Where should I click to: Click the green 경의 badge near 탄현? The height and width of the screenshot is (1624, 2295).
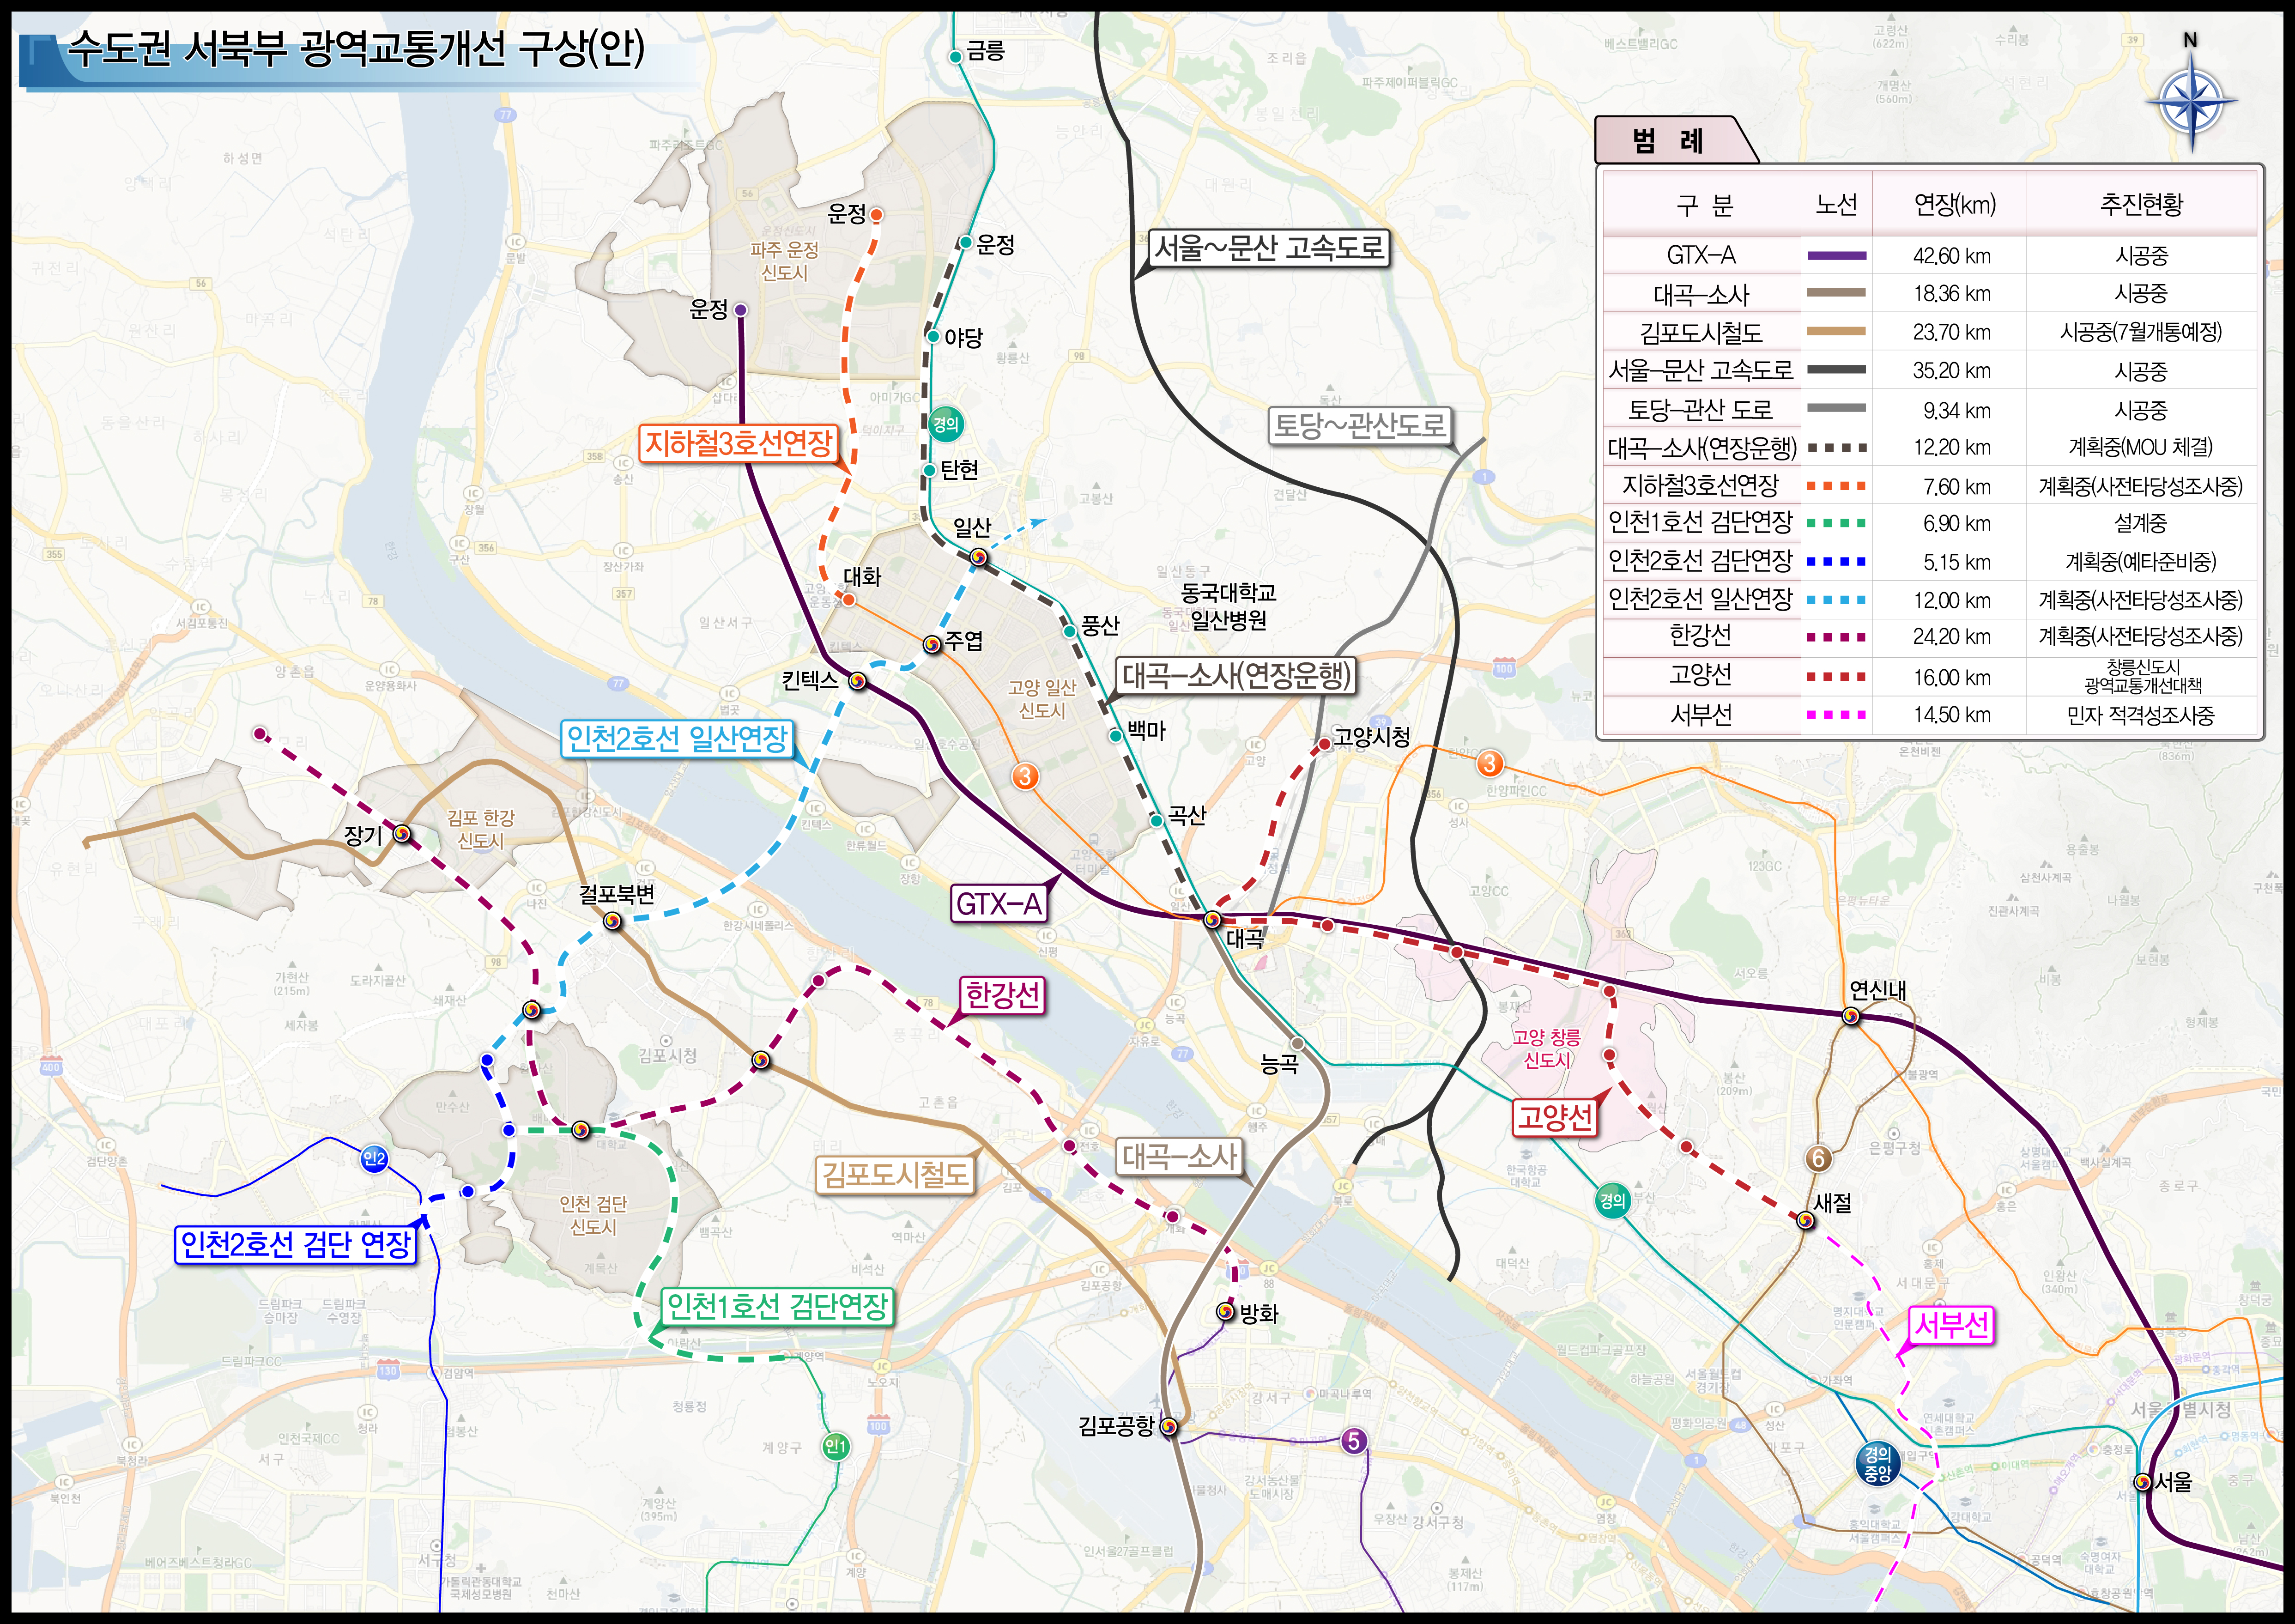945,424
